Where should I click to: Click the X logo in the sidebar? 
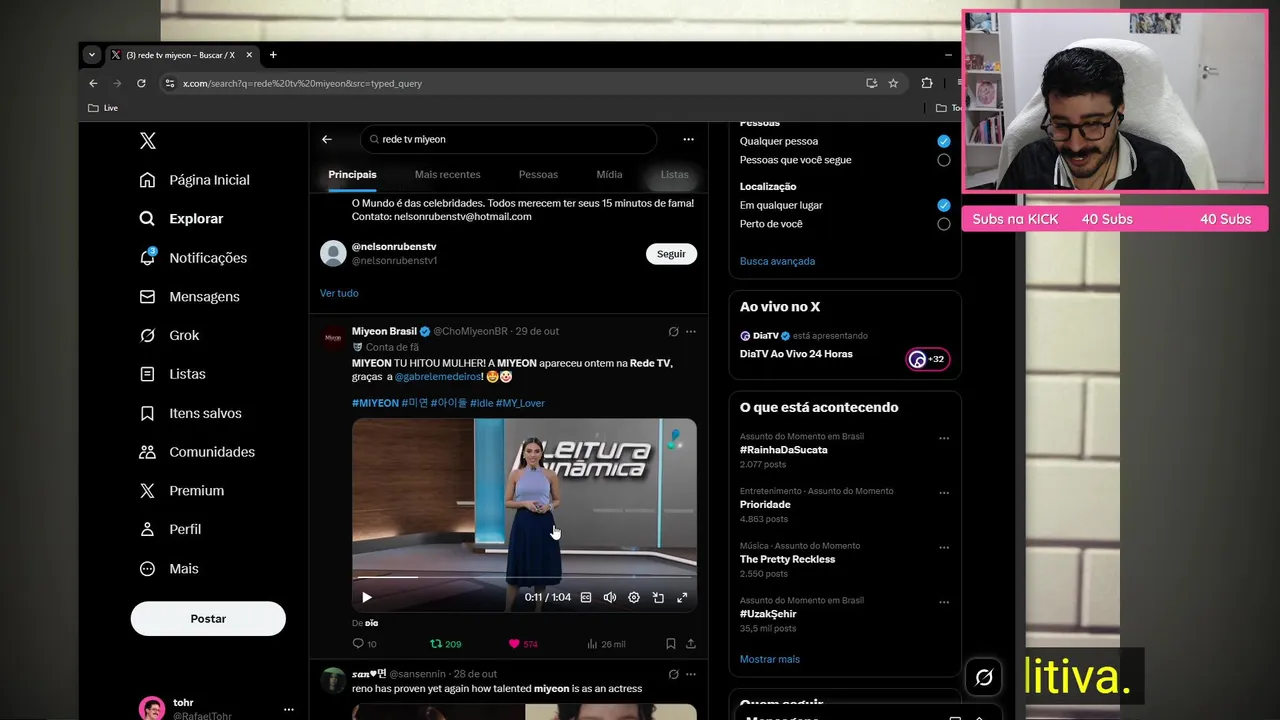click(x=148, y=141)
